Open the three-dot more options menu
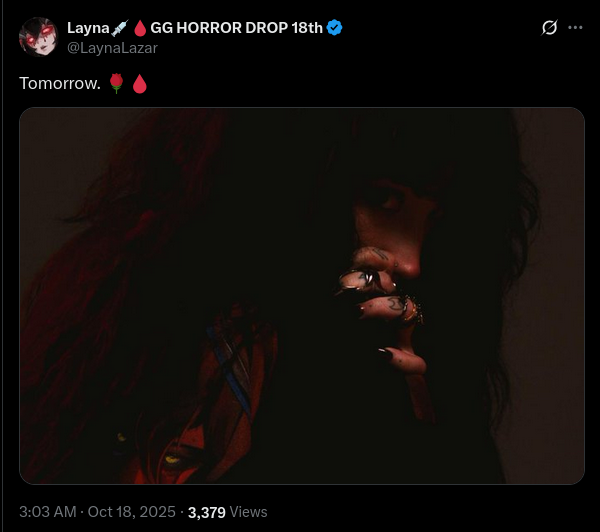600x532 pixels. coord(575,28)
